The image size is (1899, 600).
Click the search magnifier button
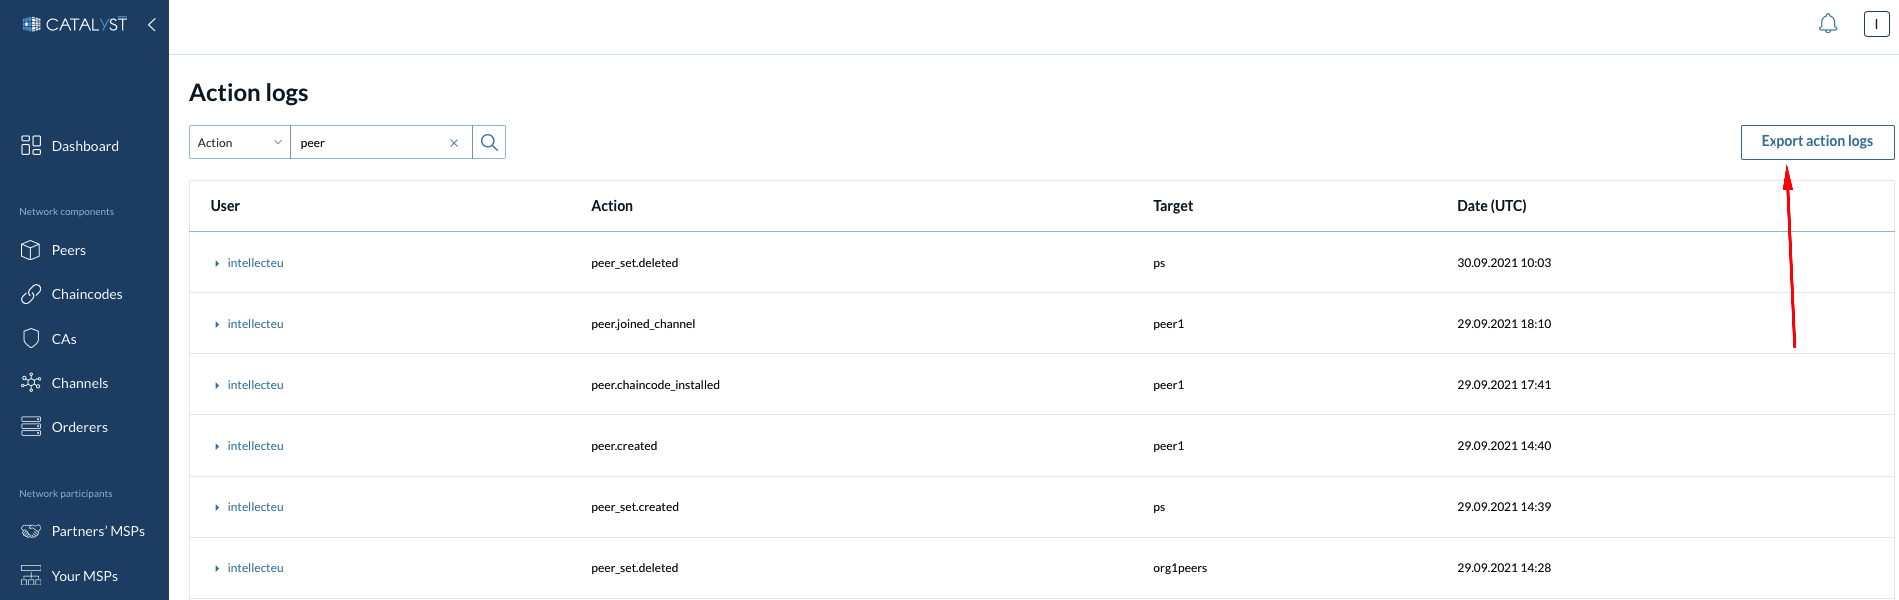489,142
